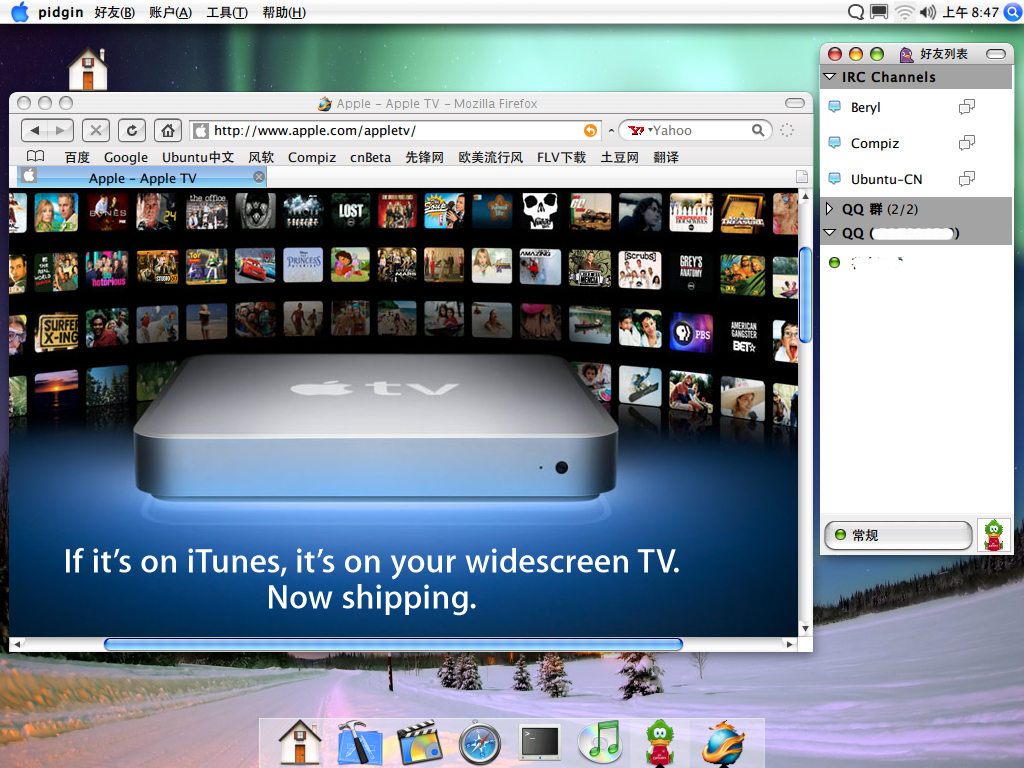Reload the Apple TV page
The image size is (1024, 768).
[x=131, y=131]
